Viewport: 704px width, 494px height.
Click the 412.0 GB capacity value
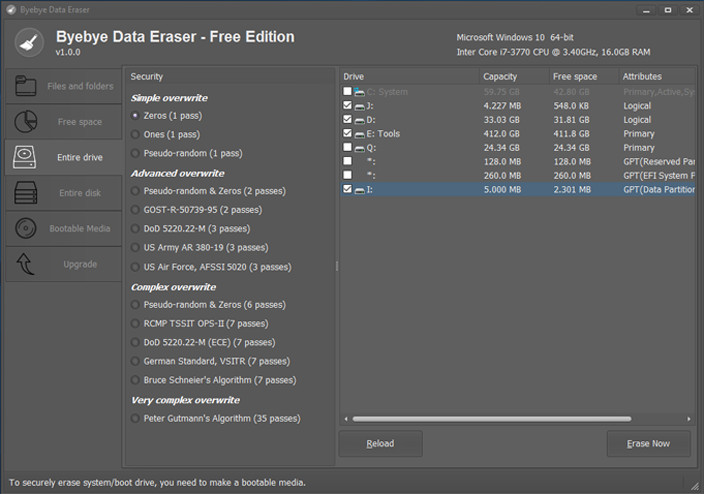point(501,134)
